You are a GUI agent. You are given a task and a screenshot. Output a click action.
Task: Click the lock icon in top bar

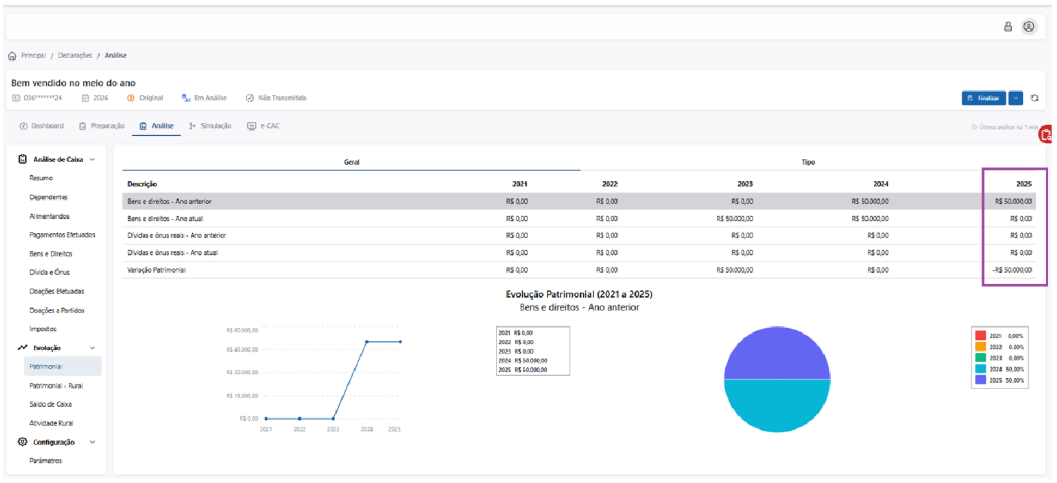(1008, 27)
